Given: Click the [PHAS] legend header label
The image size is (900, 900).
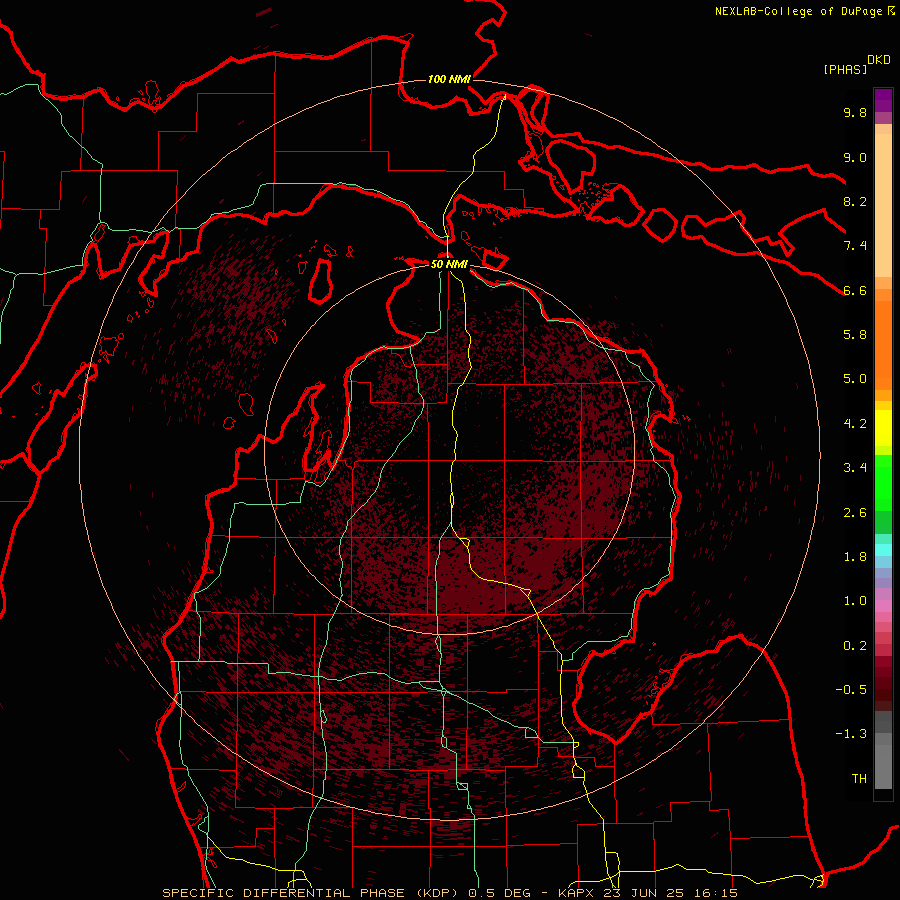Looking at the screenshot, I should pyautogui.click(x=845, y=69).
